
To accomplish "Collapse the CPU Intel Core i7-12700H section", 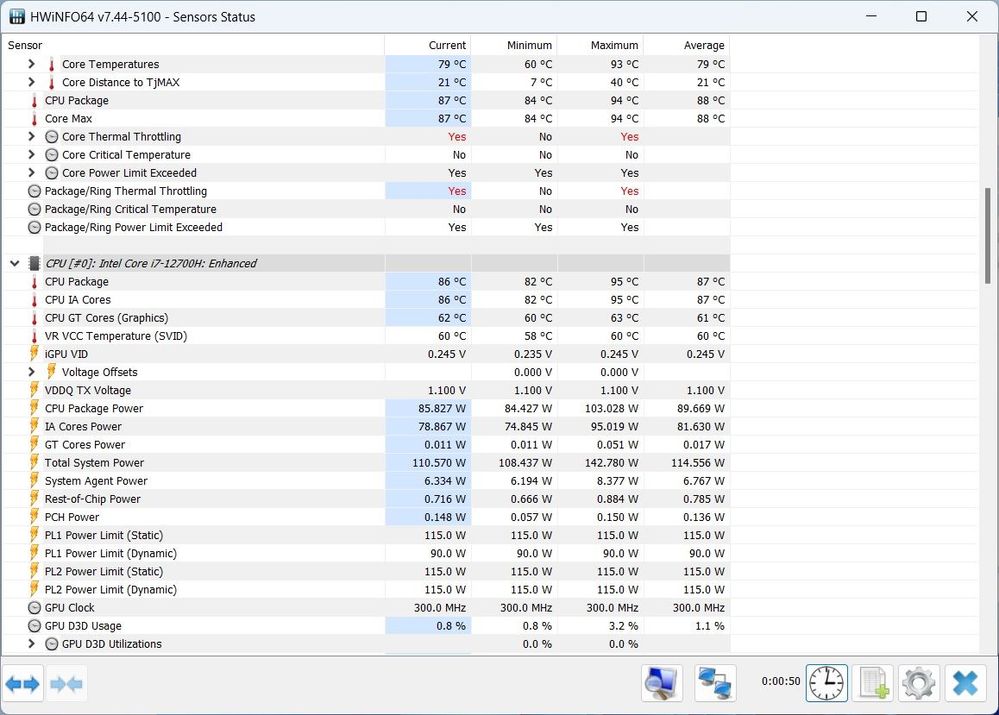I will tap(14, 264).
